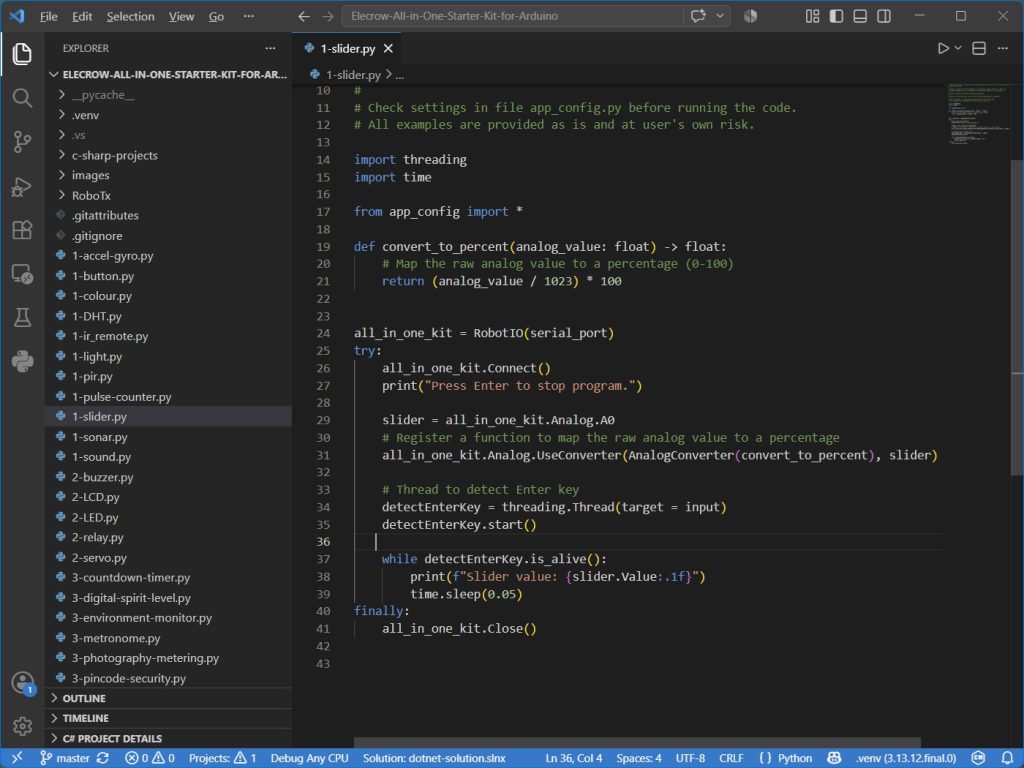
Task: Expand the C# PROJECT DETAILS section
Action: 168,739
